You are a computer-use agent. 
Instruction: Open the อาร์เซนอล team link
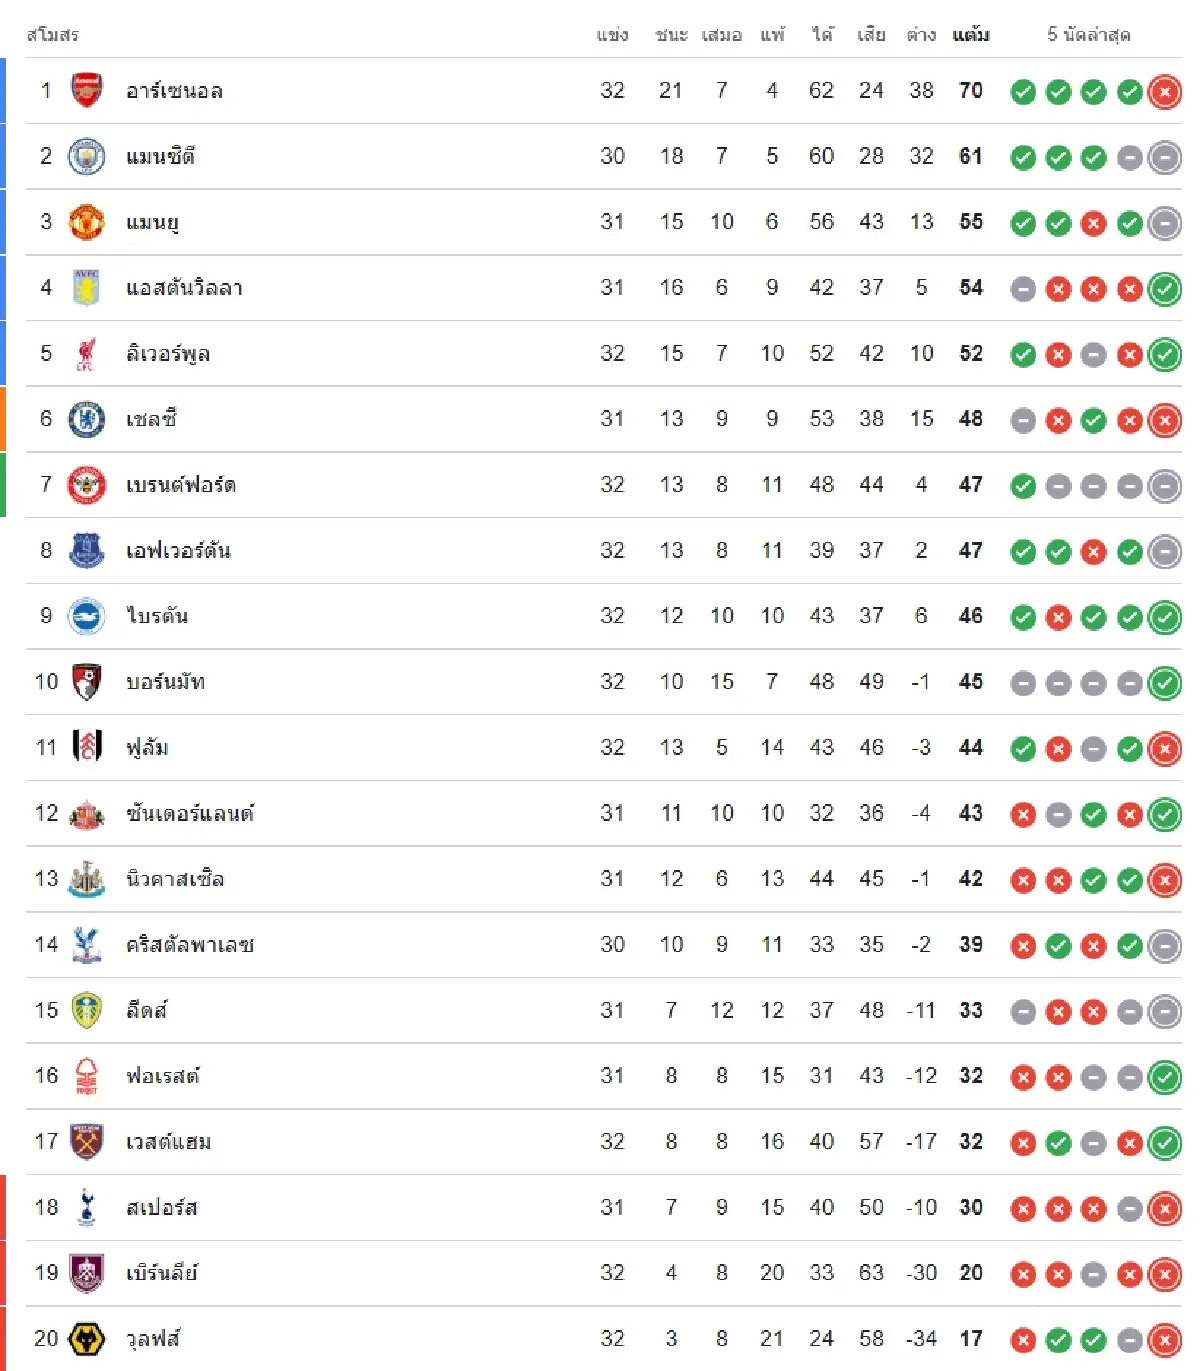(x=174, y=91)
